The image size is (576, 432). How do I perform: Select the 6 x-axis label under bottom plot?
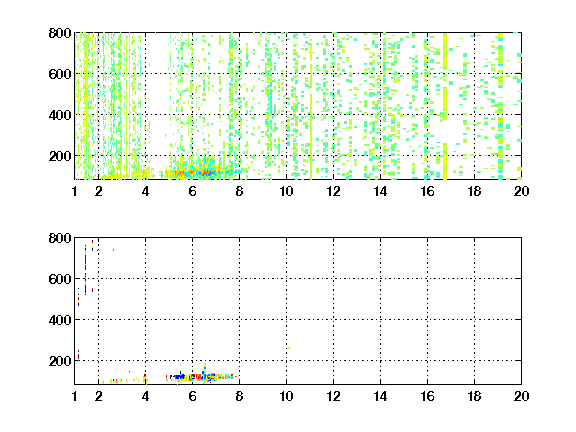pos(192,396)
